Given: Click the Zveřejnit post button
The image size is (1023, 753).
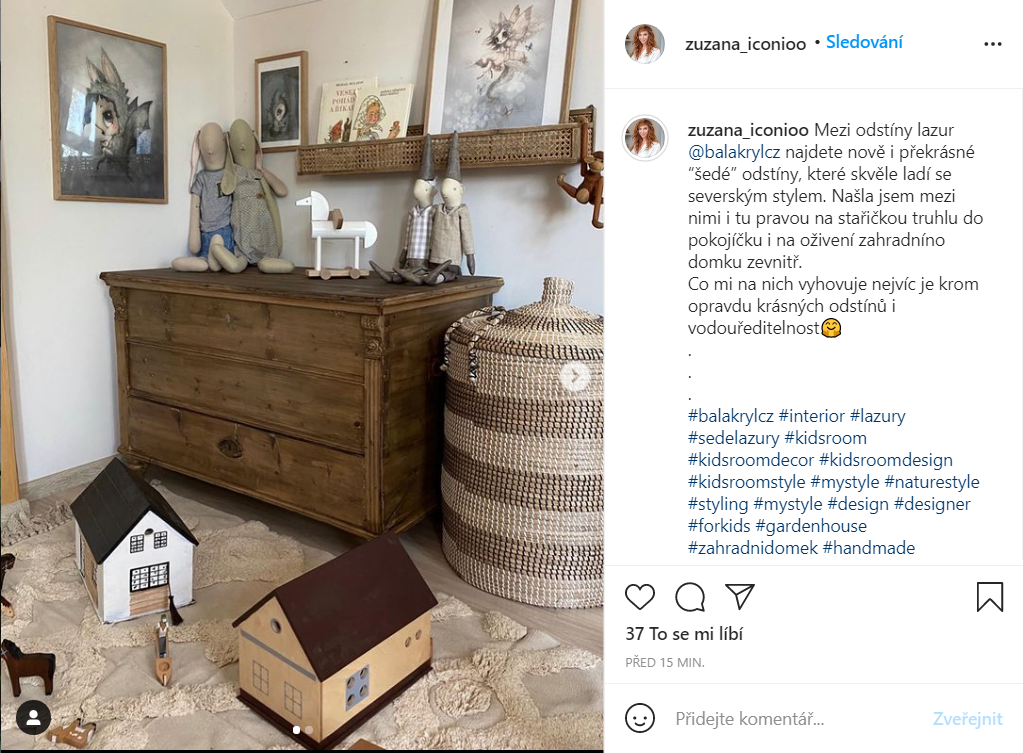Looking at the screenshot, I should (x=967, y=719).
